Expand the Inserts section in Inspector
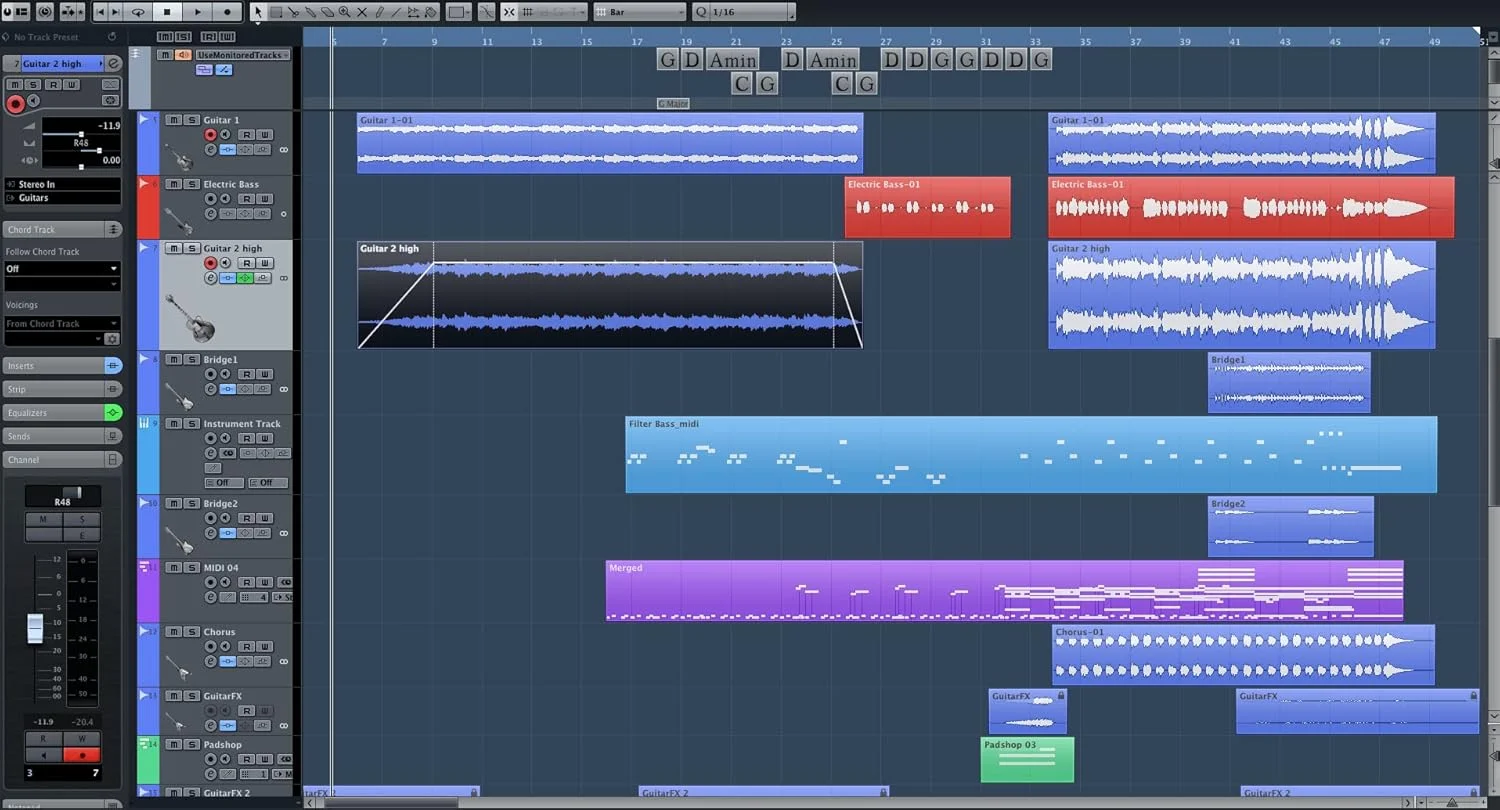1500x810 pixels. [55, 366]
